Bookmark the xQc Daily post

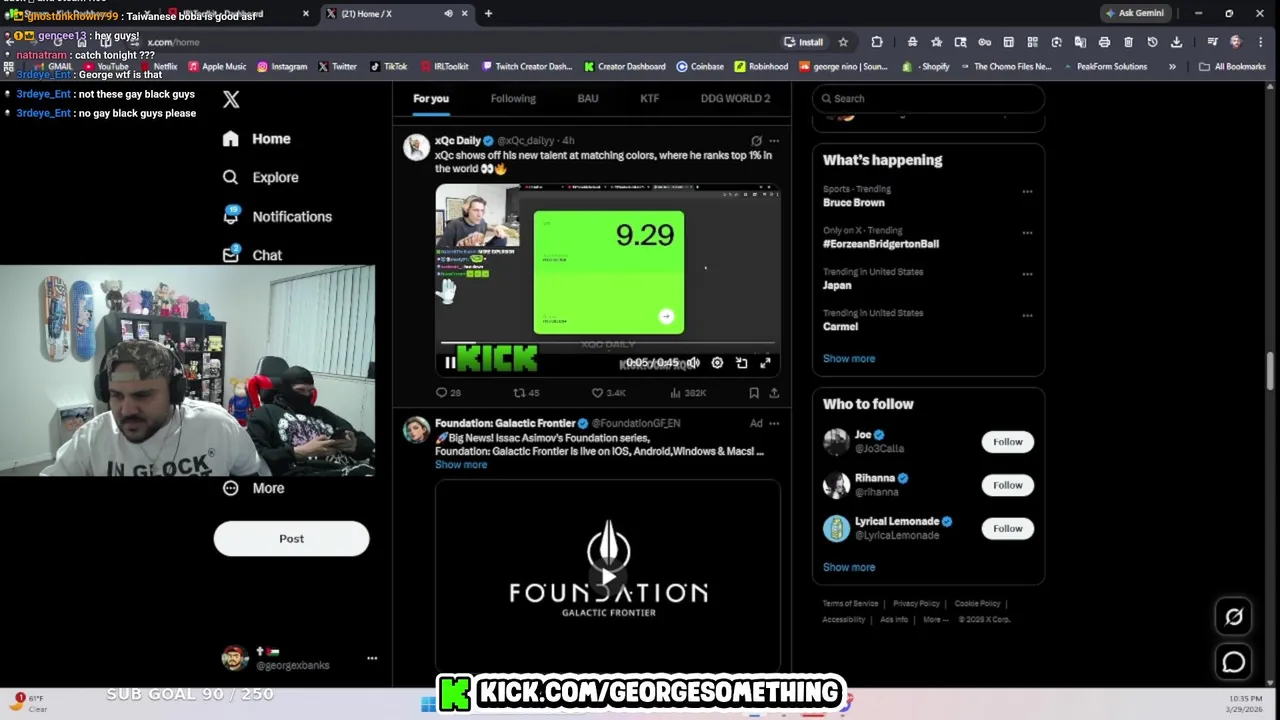(754, 393)
